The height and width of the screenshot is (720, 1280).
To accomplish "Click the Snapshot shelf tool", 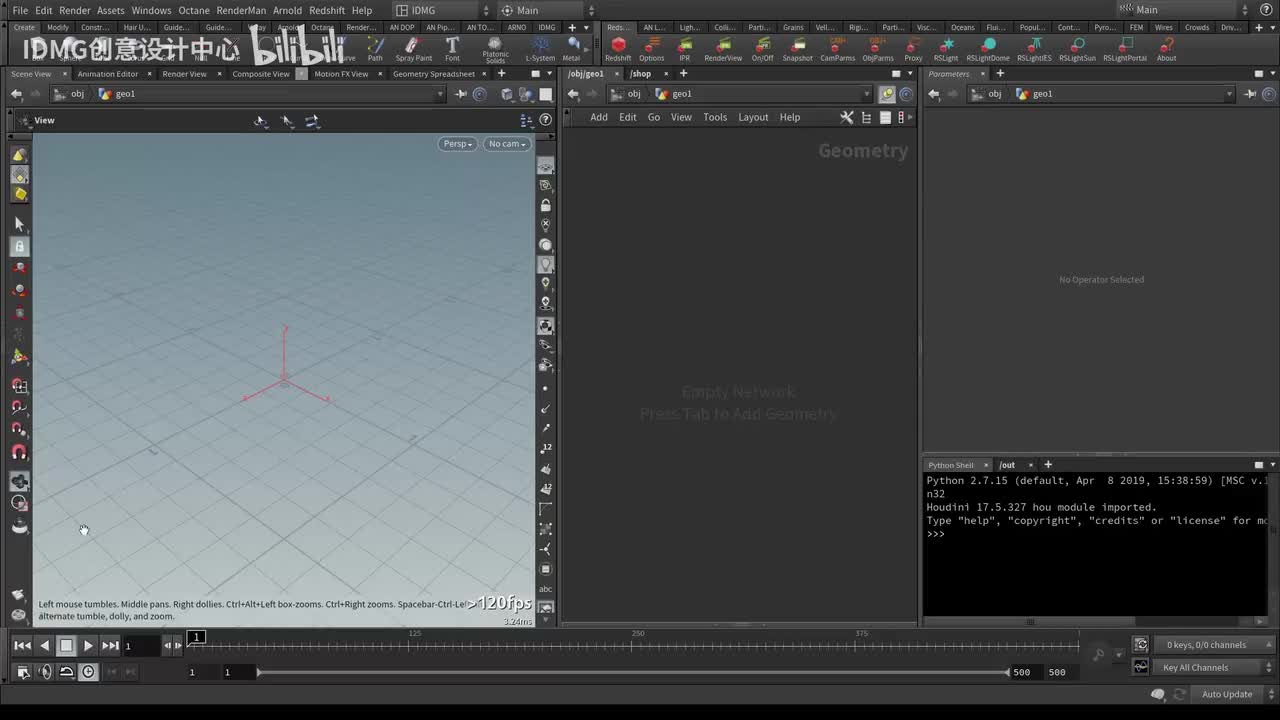I will 797,47.
